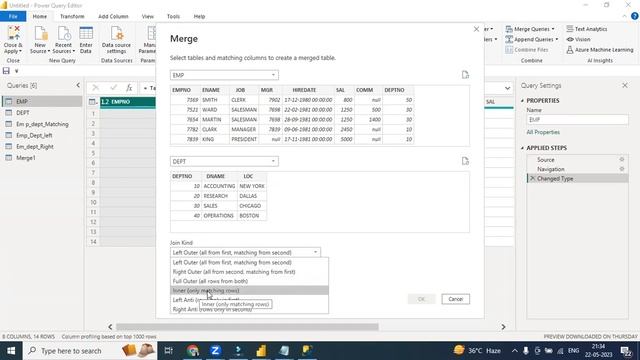Click the Vision icon
640x360 pixels.
click(570, 39)
